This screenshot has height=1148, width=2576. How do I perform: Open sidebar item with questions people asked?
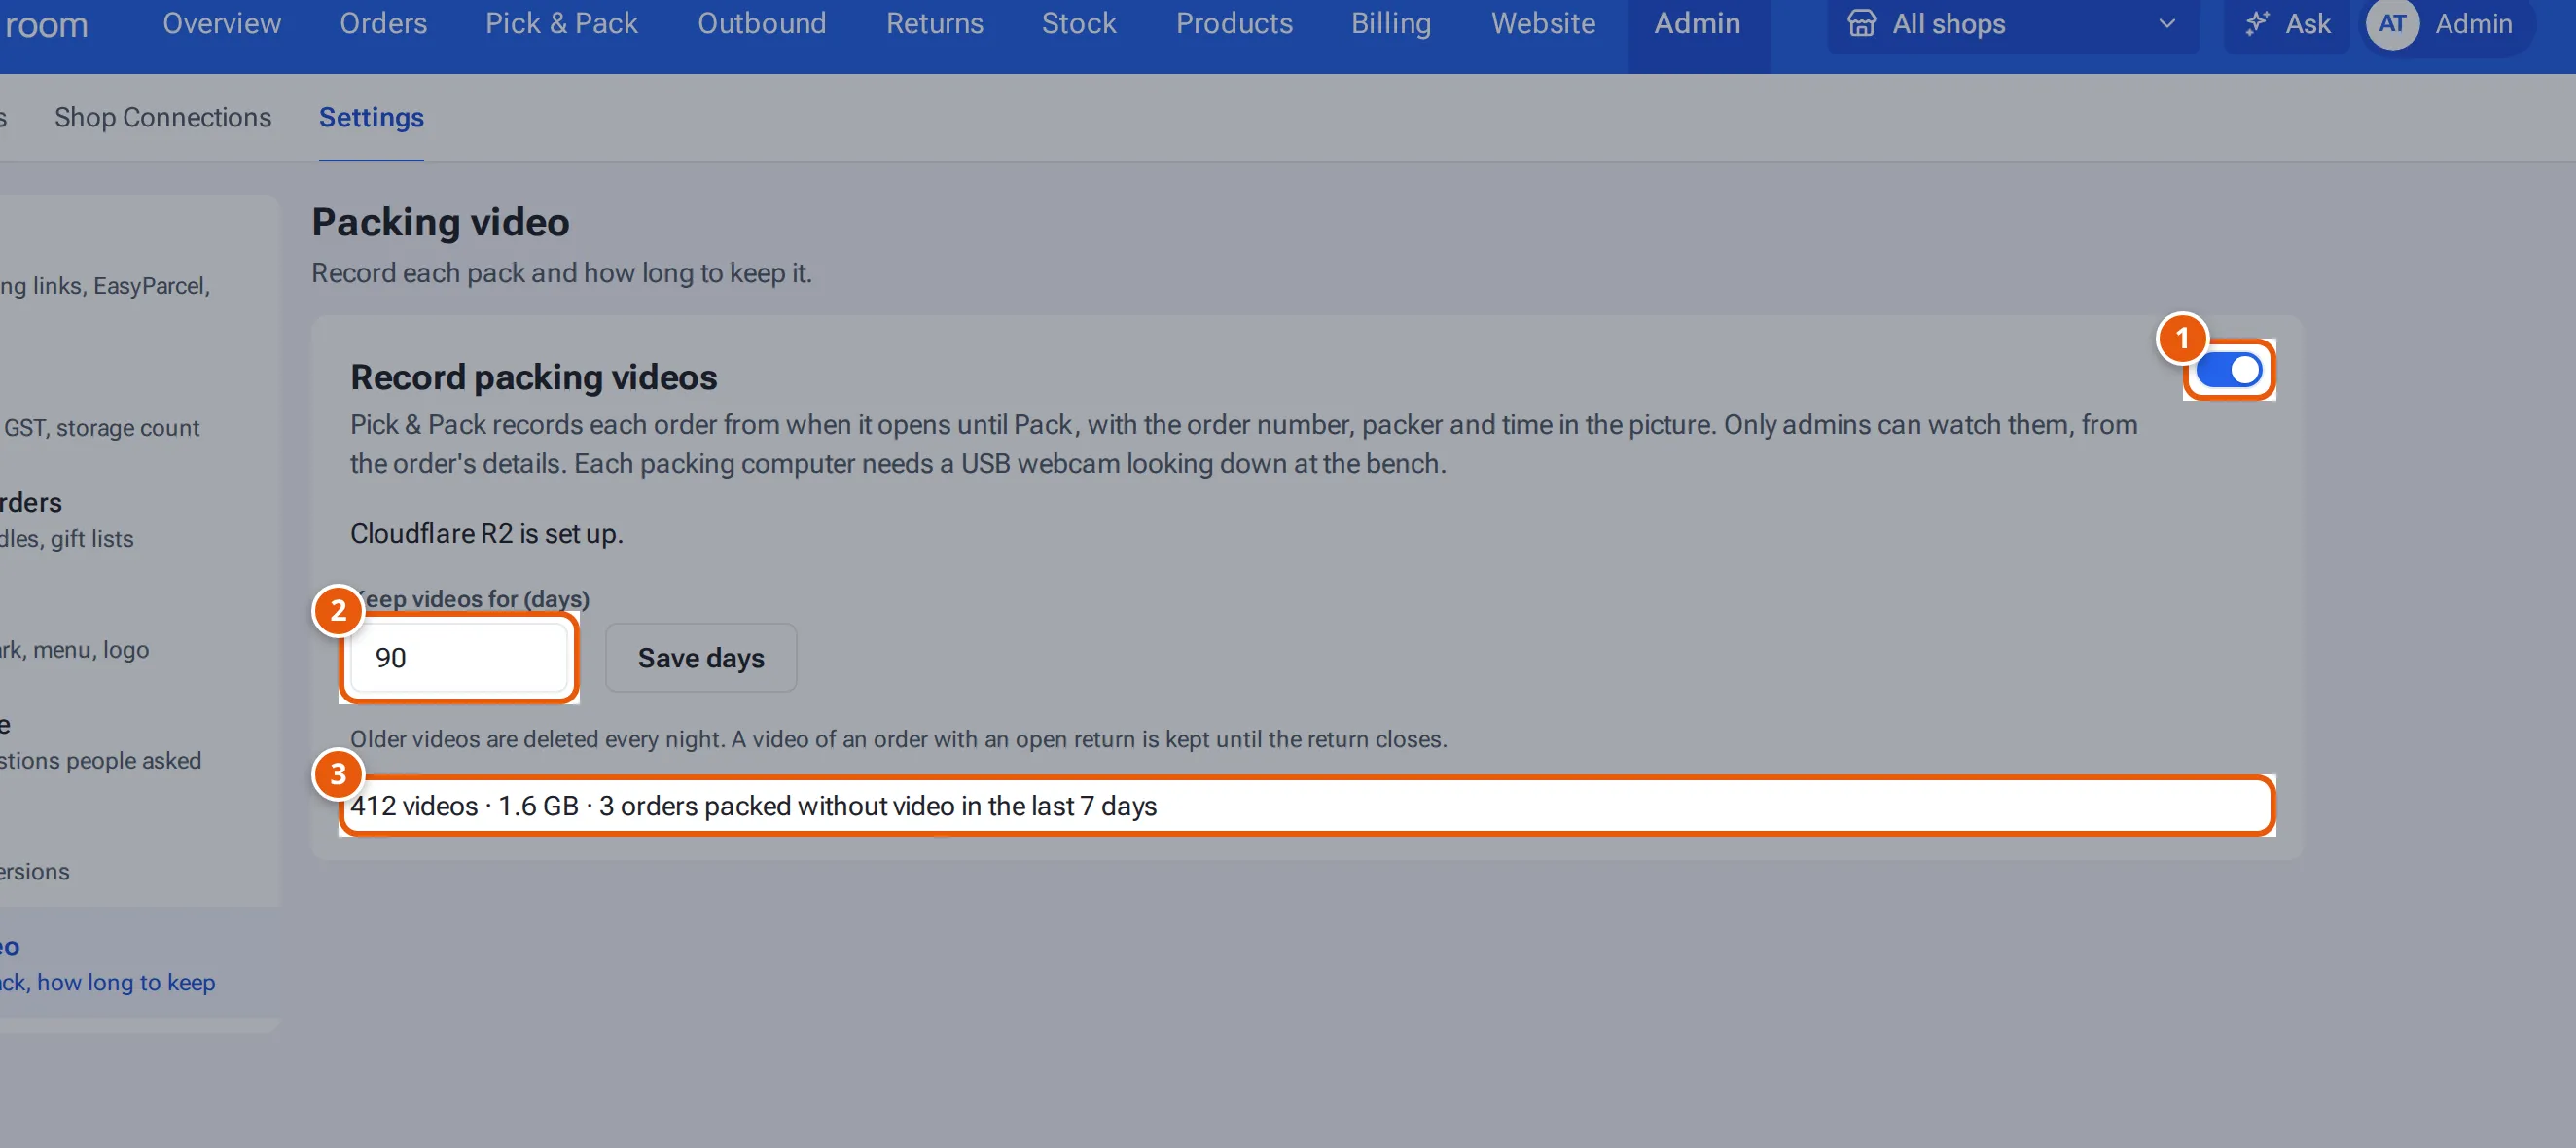pyautogui.click(x=101, y=743)
